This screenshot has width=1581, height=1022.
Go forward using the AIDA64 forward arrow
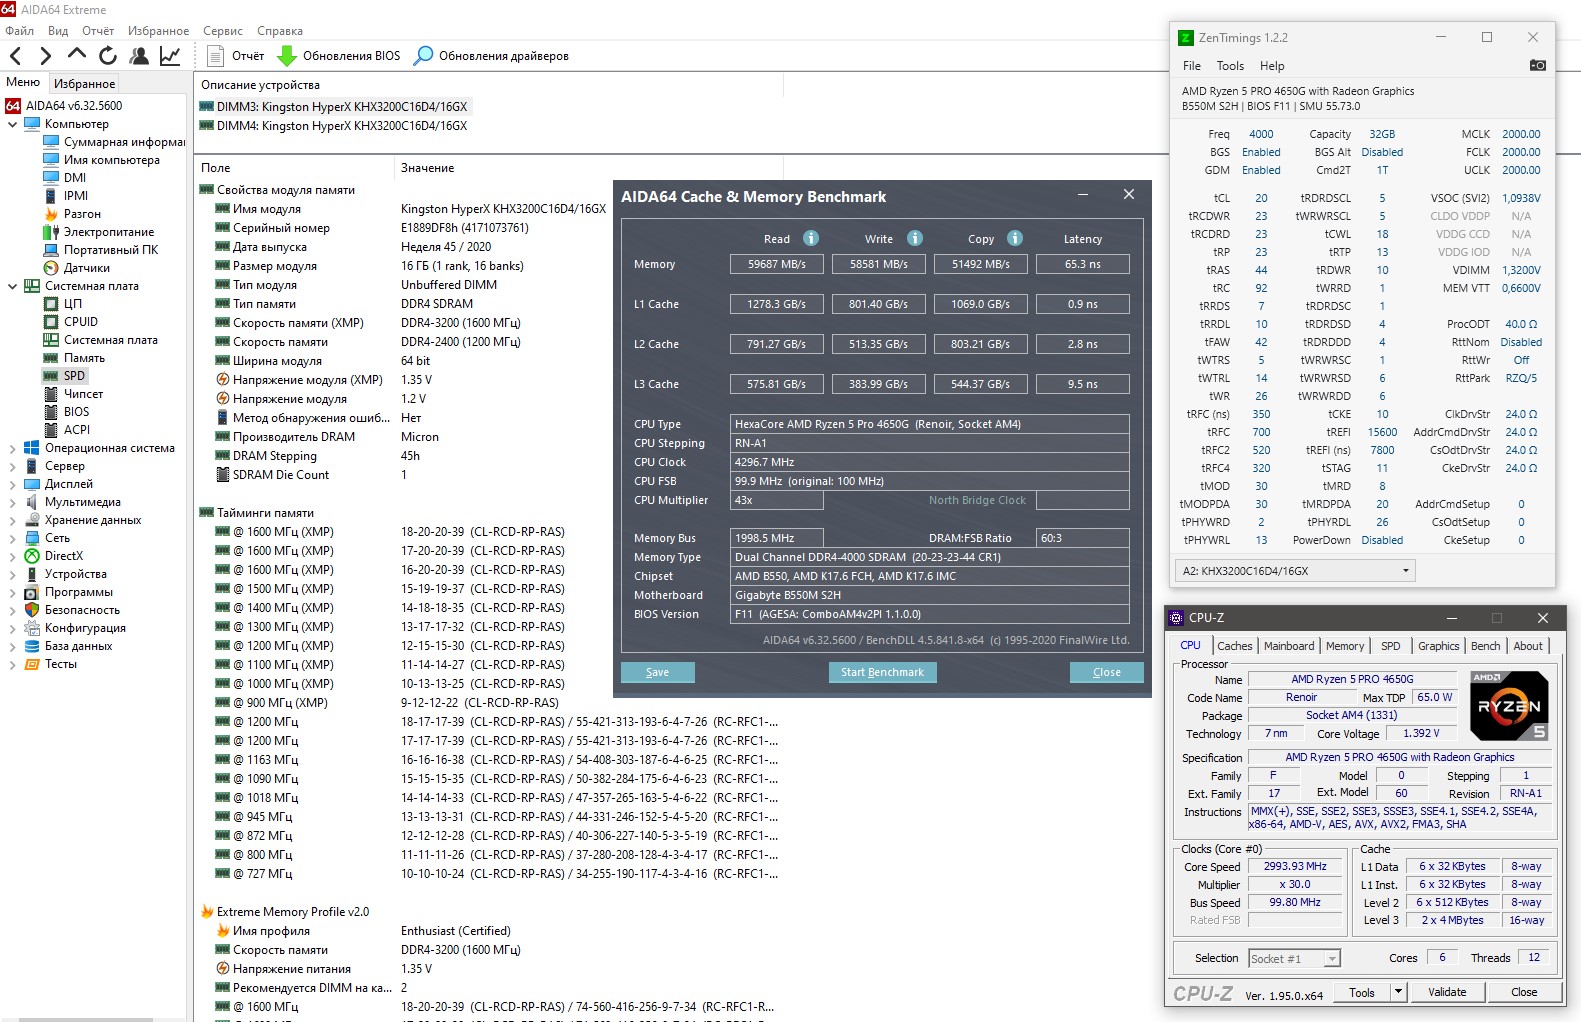point(45,56)
